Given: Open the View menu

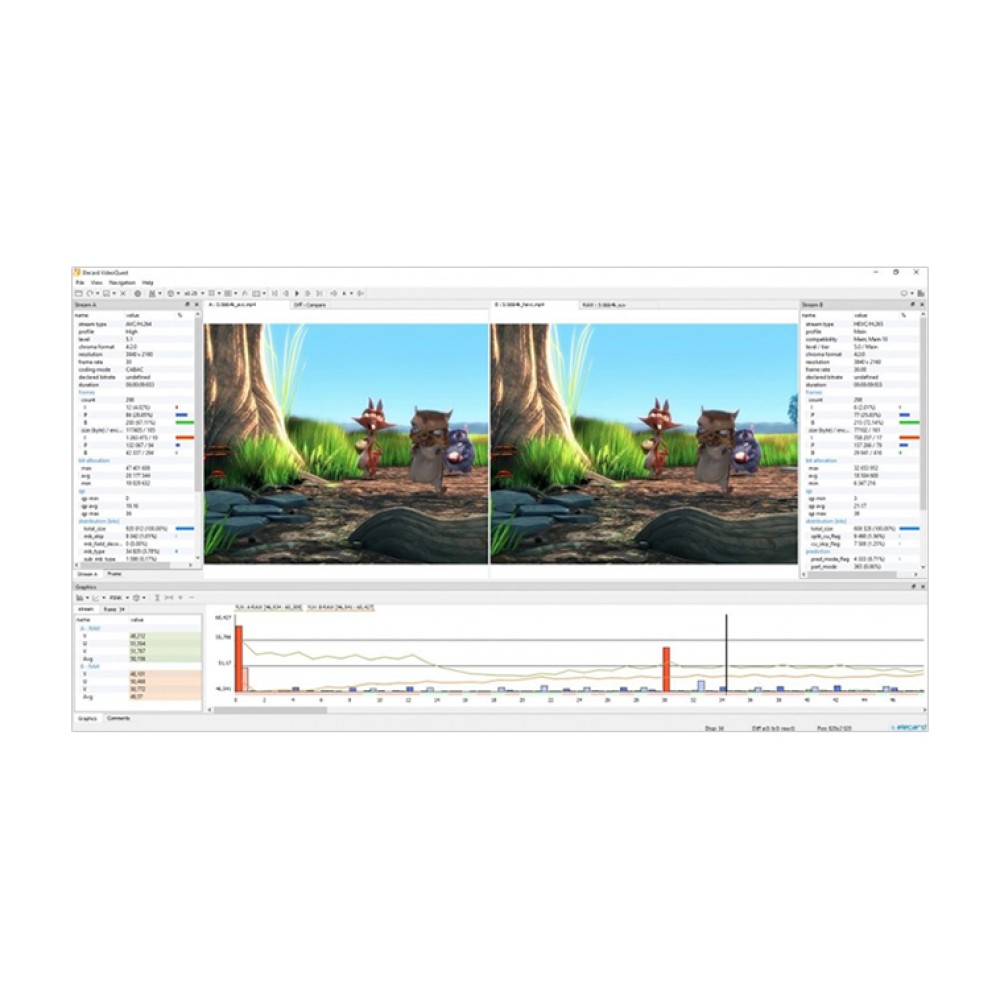Looking at the screenshot, I should pyautogui.click(x=96, y=283).
